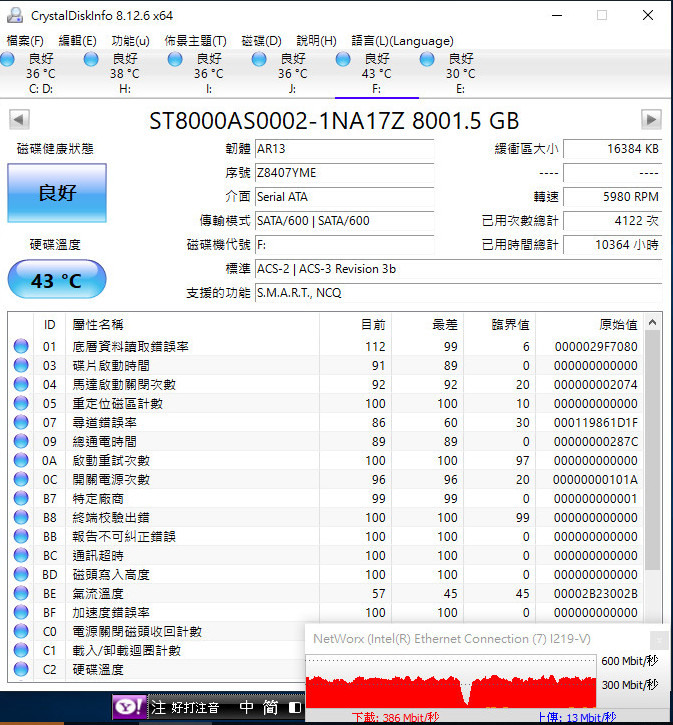Open the 語言(L)(Language) menu
Image resolution: width=673 pixels, height=725 pixels.
(x=402, y=41)
